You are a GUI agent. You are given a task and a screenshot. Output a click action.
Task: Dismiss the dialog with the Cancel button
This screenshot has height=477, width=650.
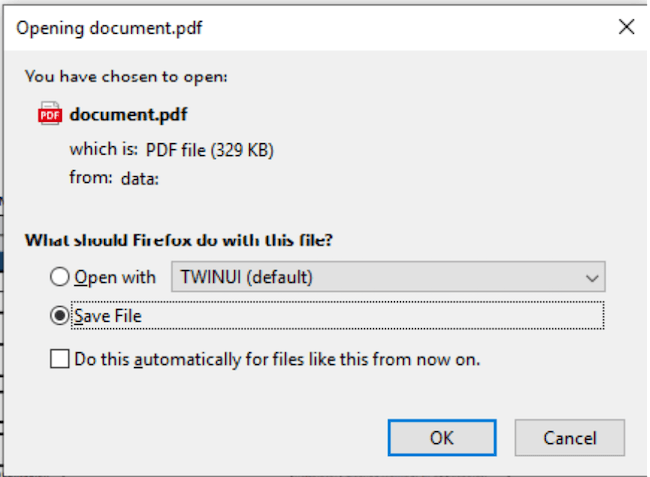coord(570,438)
